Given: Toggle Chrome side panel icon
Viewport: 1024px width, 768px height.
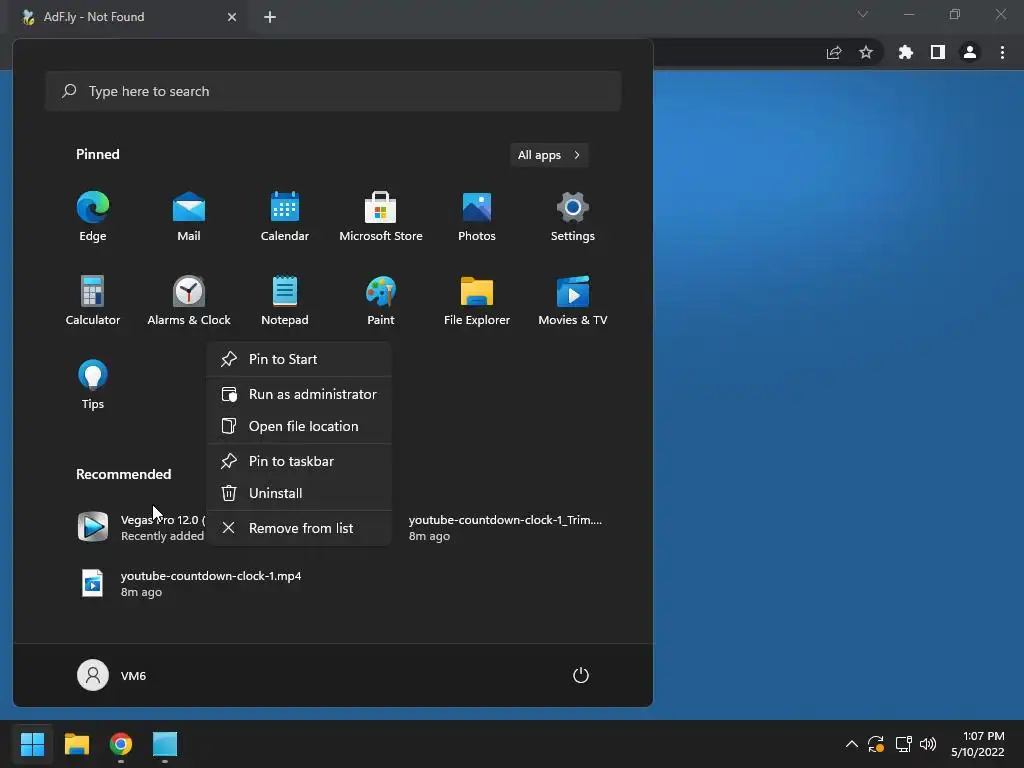Looking at the screenshot, I should pos(938,52).
